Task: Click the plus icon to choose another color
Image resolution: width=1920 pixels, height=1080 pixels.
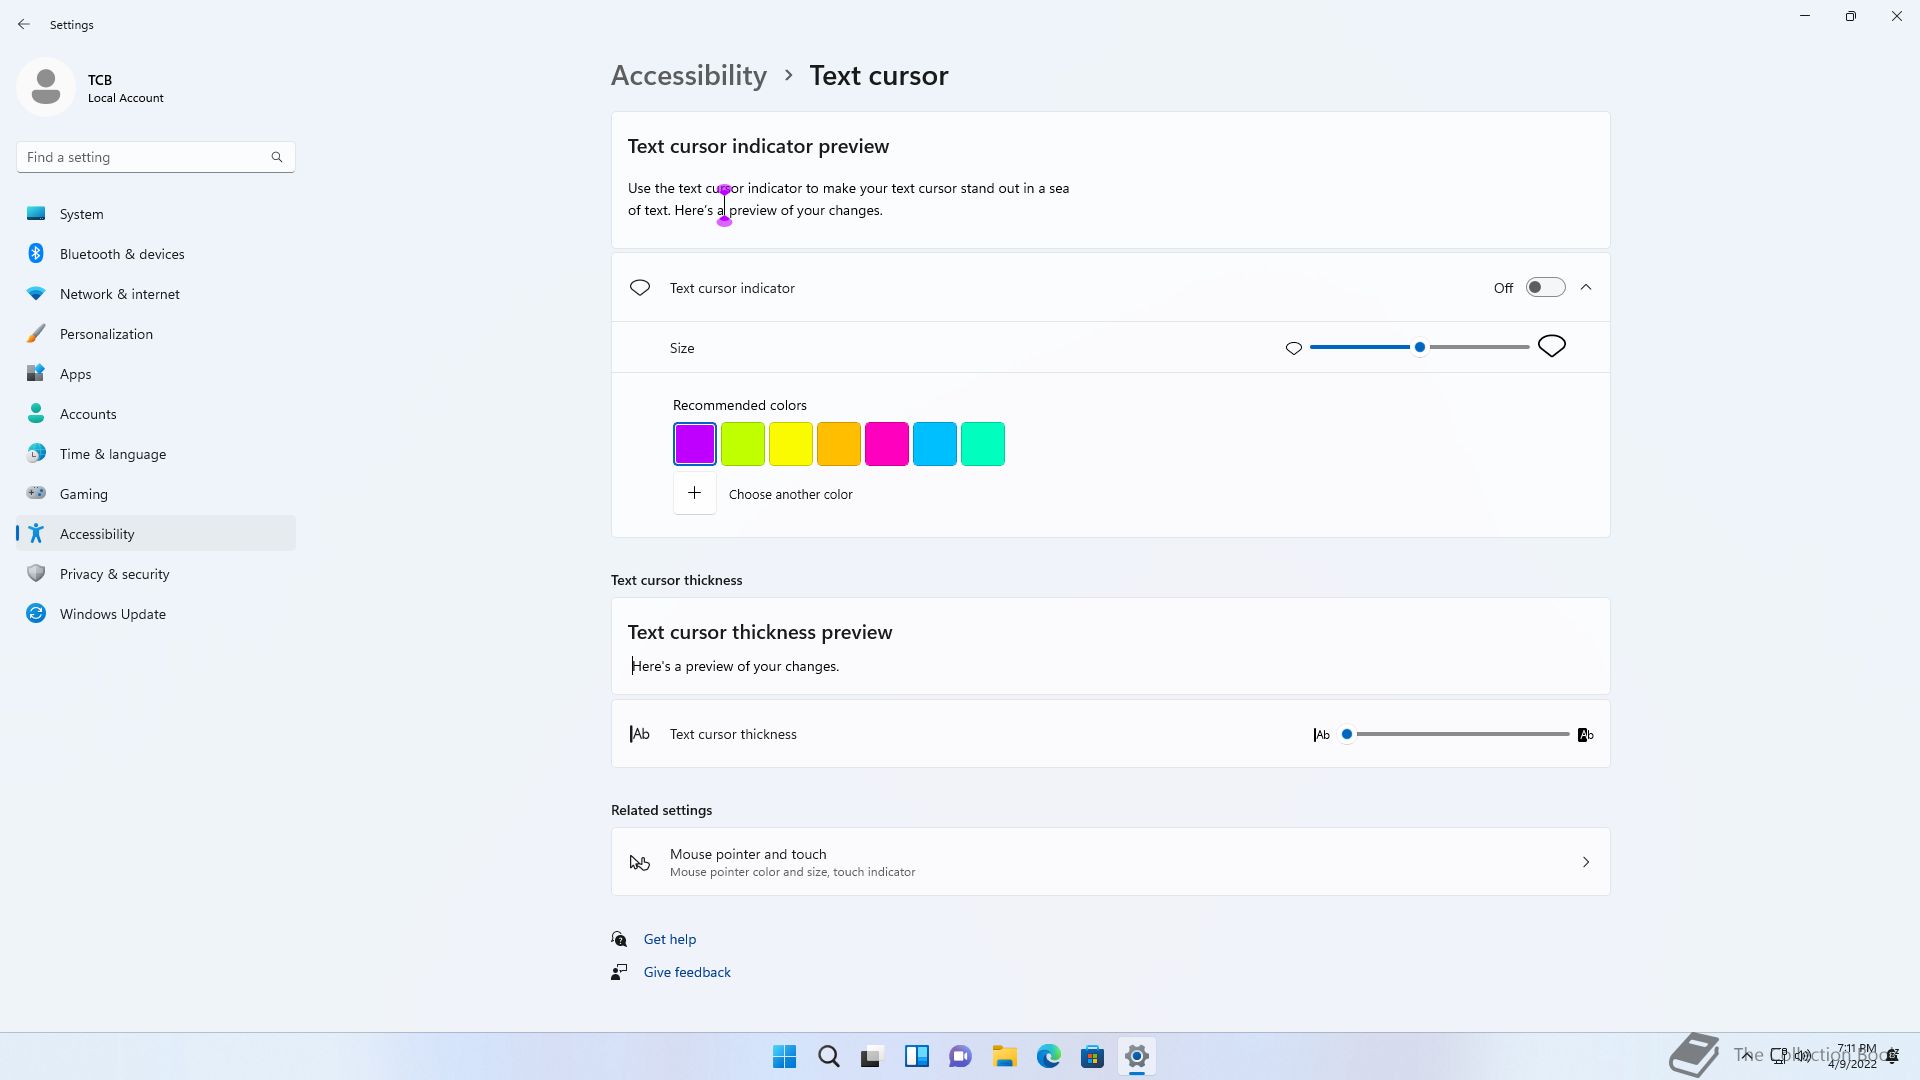Action: (694, 494)
